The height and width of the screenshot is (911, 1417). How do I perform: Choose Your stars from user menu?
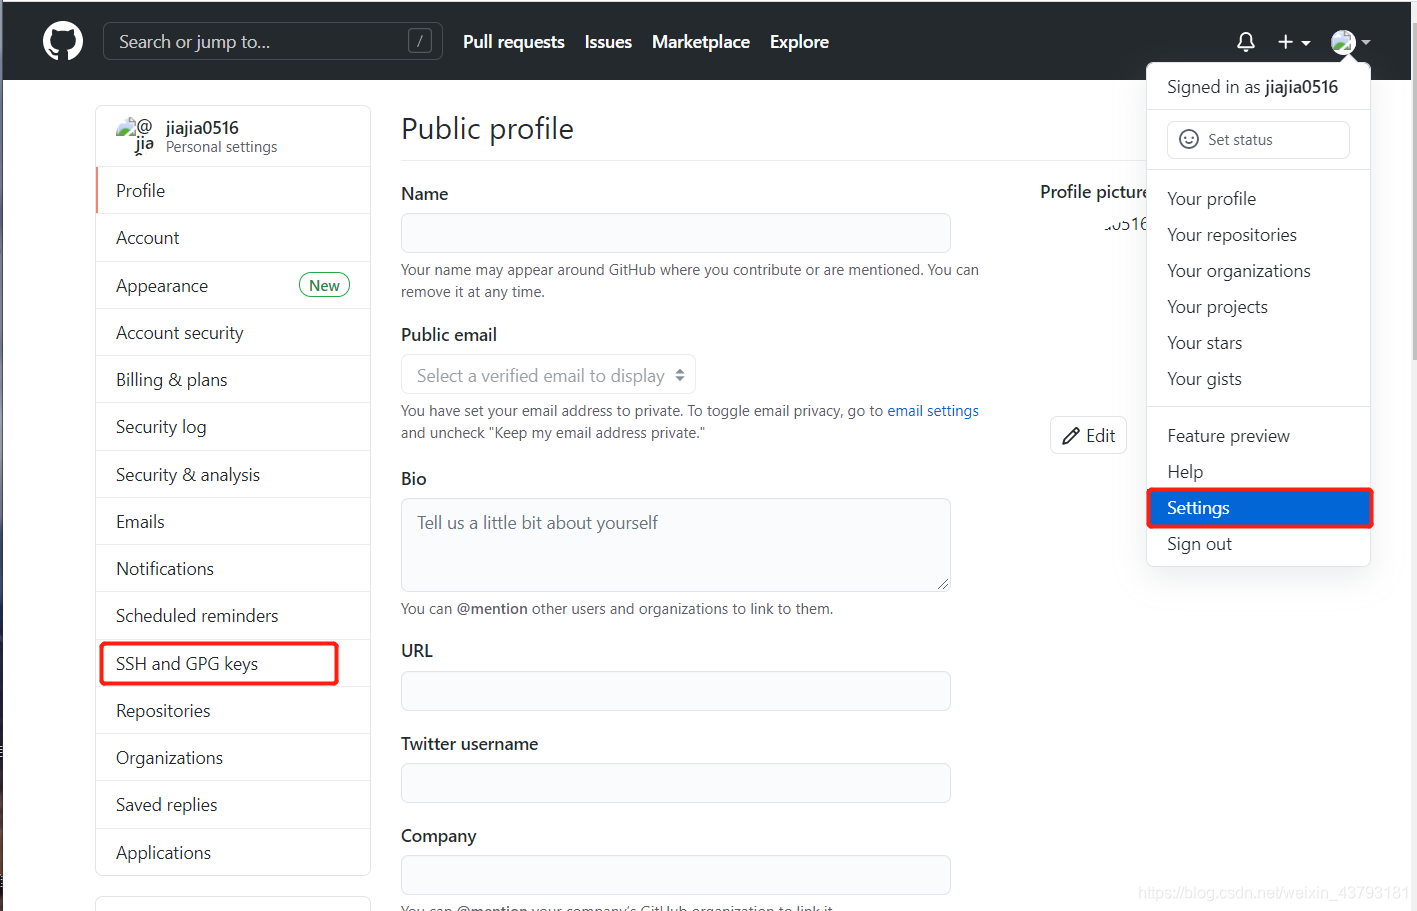click(1258, 343)
